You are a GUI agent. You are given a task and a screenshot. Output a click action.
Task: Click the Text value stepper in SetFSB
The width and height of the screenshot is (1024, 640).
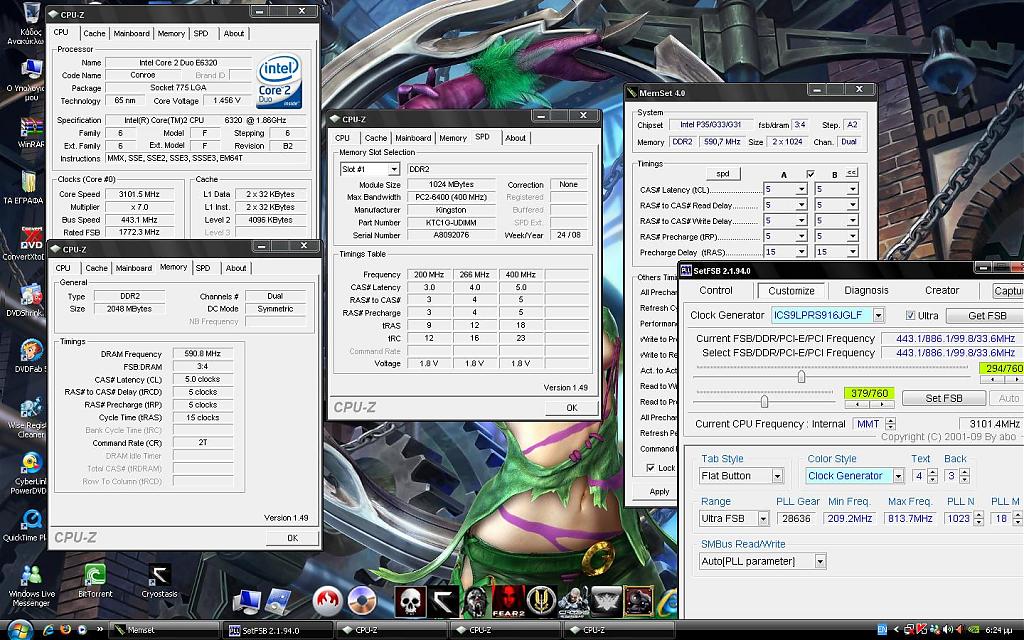tap(933, 476)
